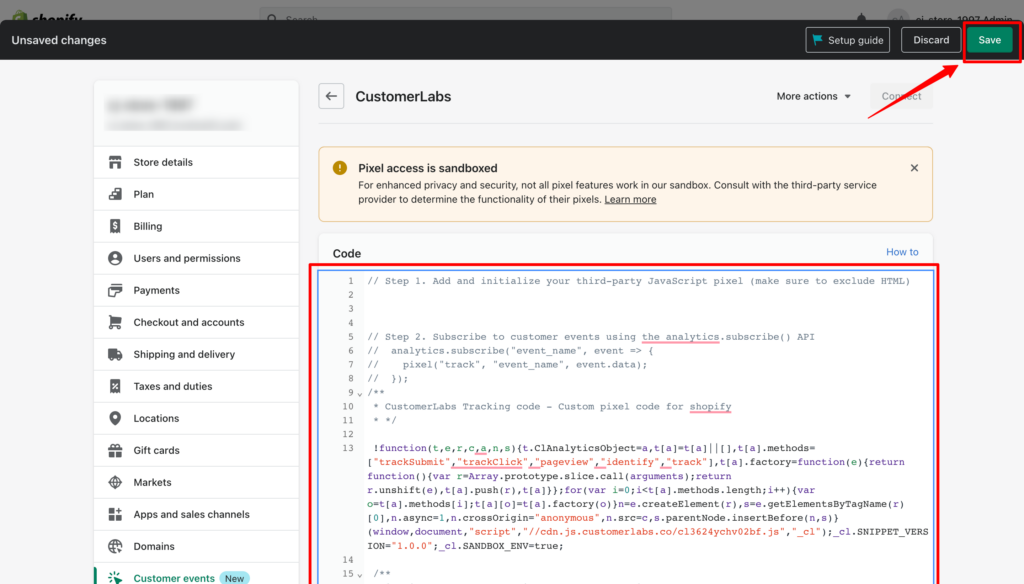The width and height of the screenshot is (1024, 584).
Task: Open the Gift cards settings
Action: pyautogui.click(x=197, y=450)
